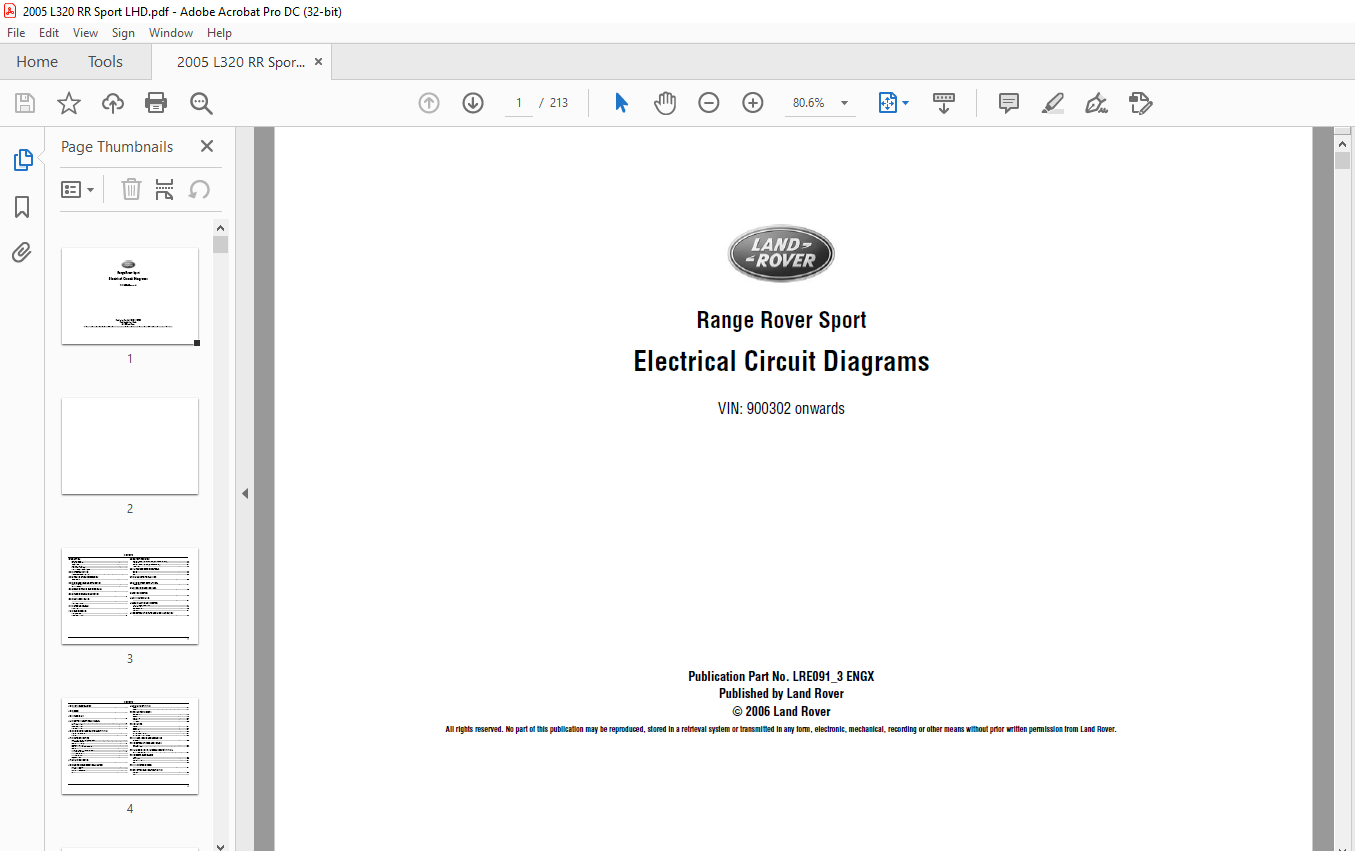The image size is (1355, 851).
Task: Open the View menu
Action: coord(86,33)
